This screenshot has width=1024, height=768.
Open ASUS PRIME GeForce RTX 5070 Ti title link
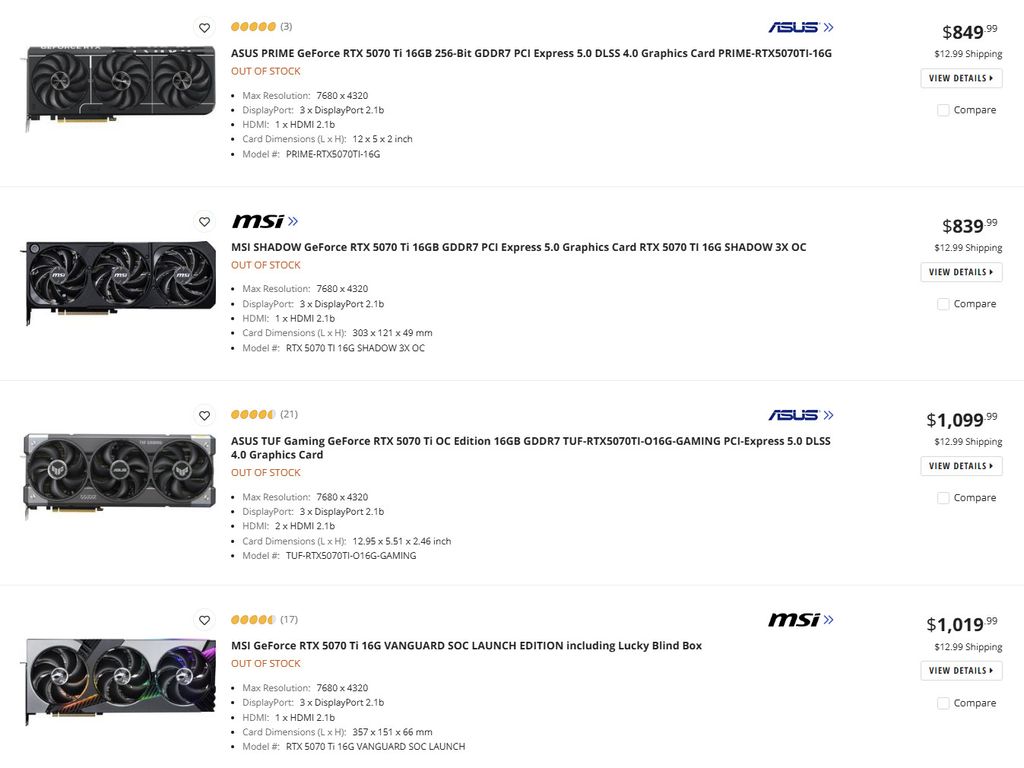(x=531, y=53)
